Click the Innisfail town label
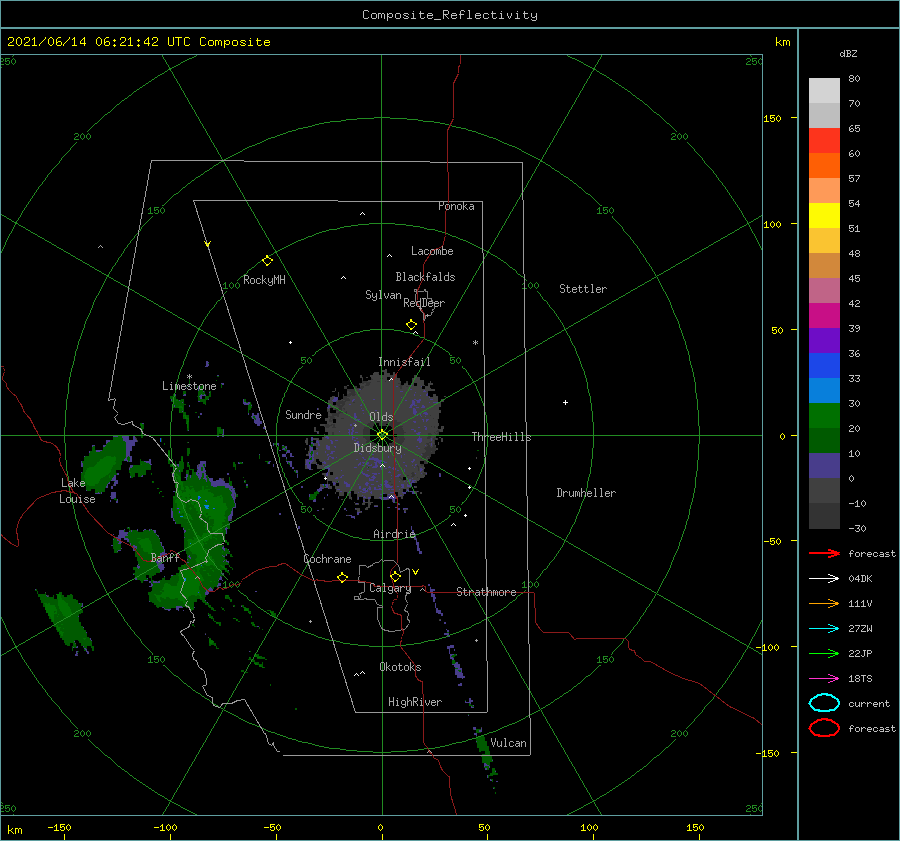This screenshot has height=841, width=900. 404,362
